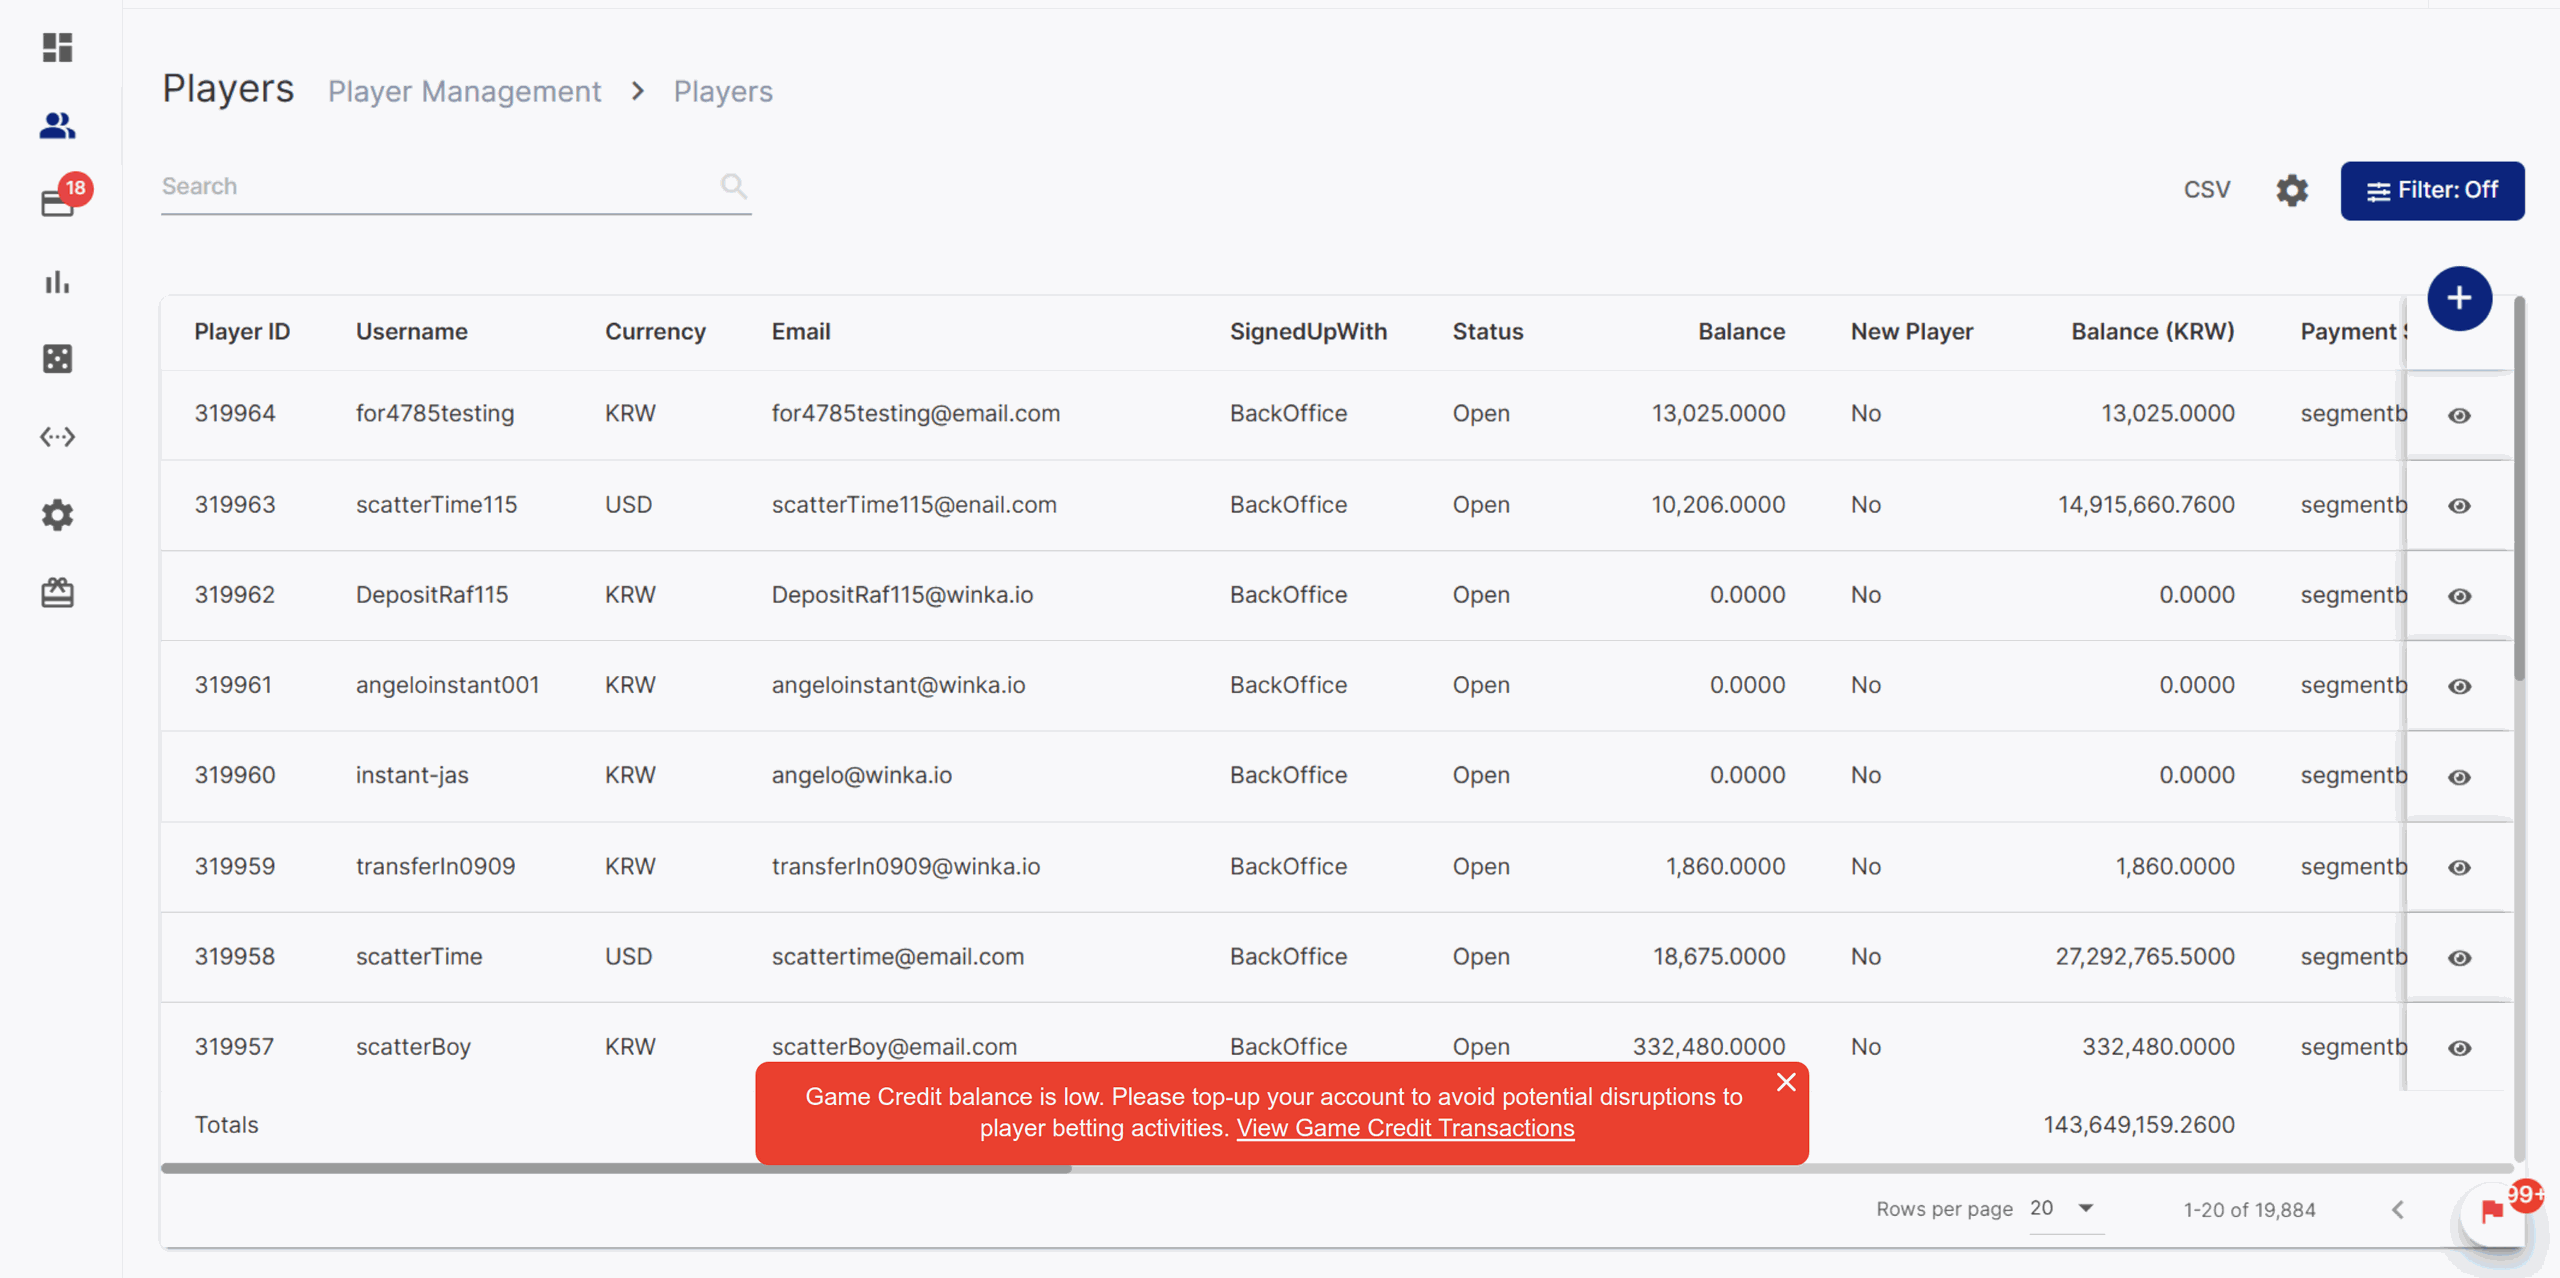The height and width of the screenshot is (1278, 2560).
Task: Open the dashboard grid icon in sidebar
Action: click(57, 47)
